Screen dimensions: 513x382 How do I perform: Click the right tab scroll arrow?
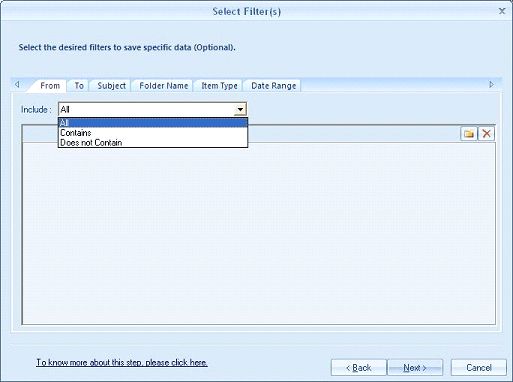tap(491, 85)
